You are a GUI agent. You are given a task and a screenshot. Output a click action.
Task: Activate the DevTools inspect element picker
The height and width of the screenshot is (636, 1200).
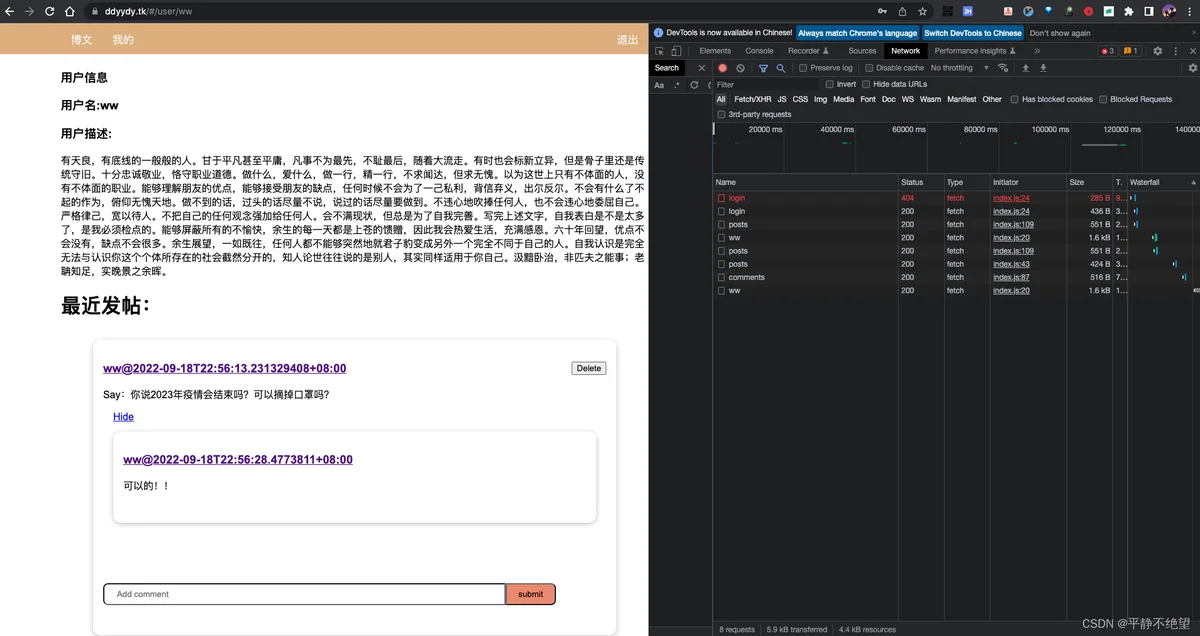coord(660,51)
